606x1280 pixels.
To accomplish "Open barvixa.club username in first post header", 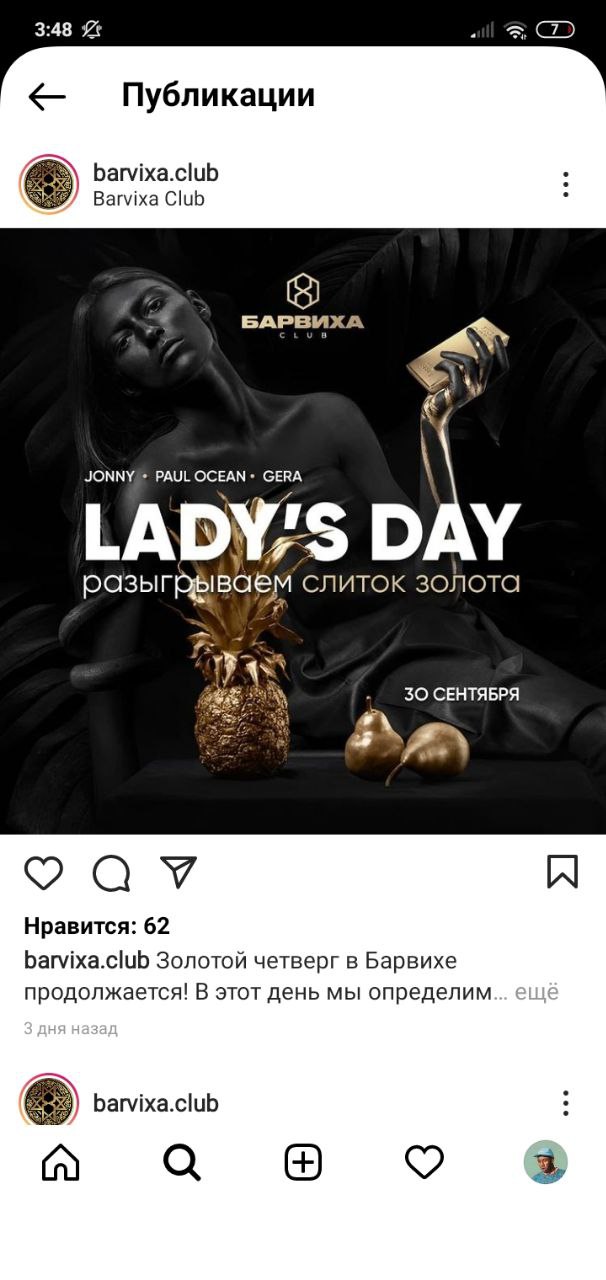I will click(x=155, y=173).
